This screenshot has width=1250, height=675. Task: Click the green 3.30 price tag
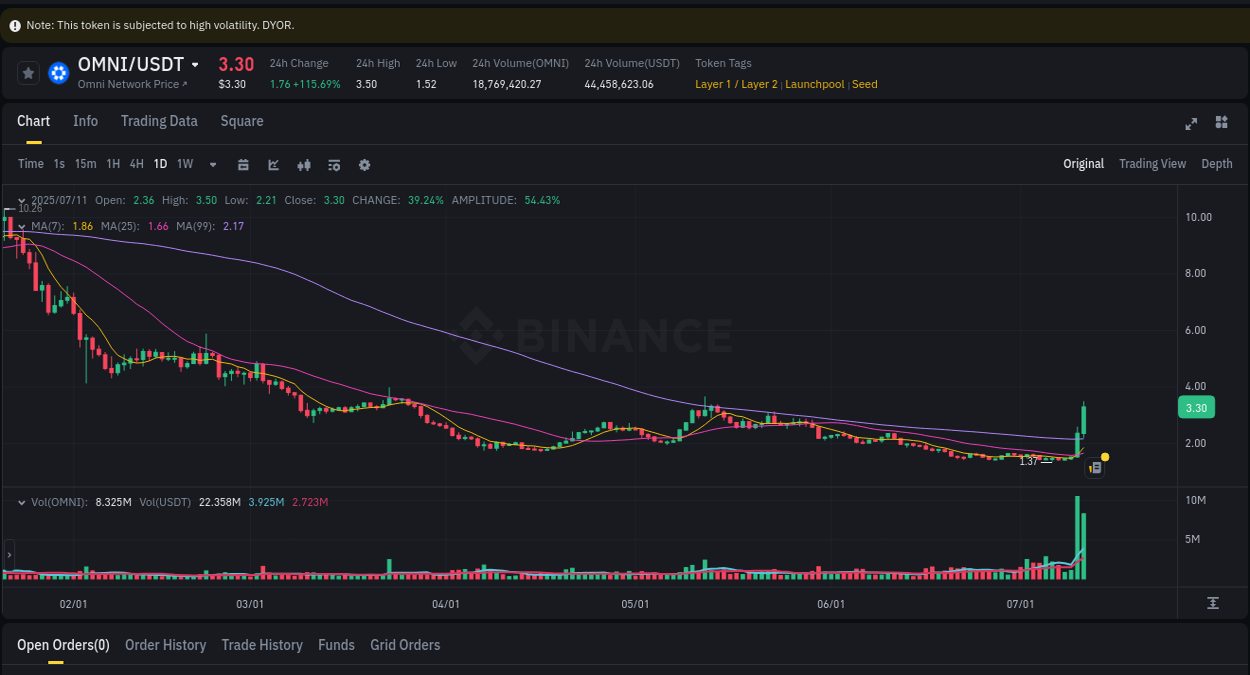pyautogui.click(x=1196, y=407)
